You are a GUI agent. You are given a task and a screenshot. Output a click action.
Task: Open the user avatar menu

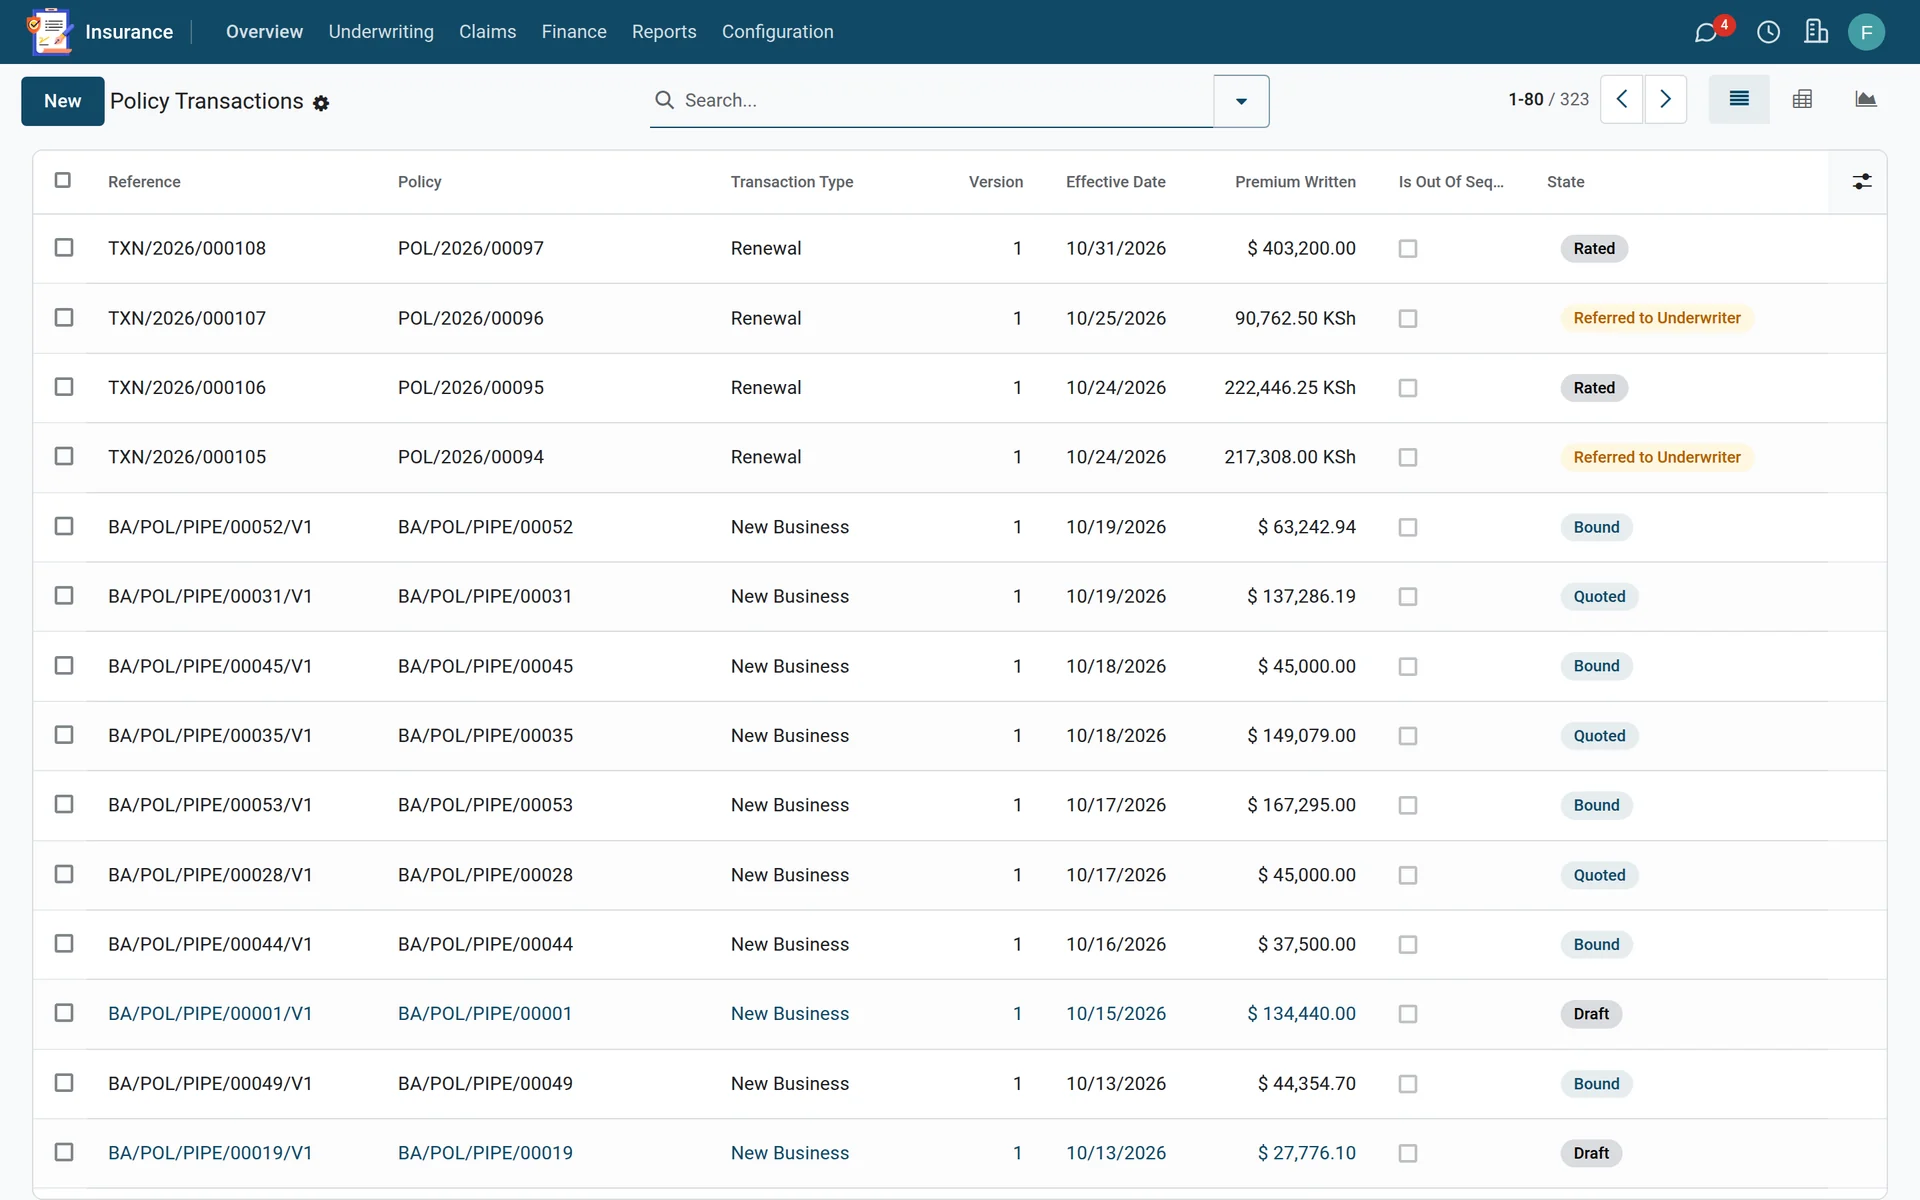[x=1866, y=32]
